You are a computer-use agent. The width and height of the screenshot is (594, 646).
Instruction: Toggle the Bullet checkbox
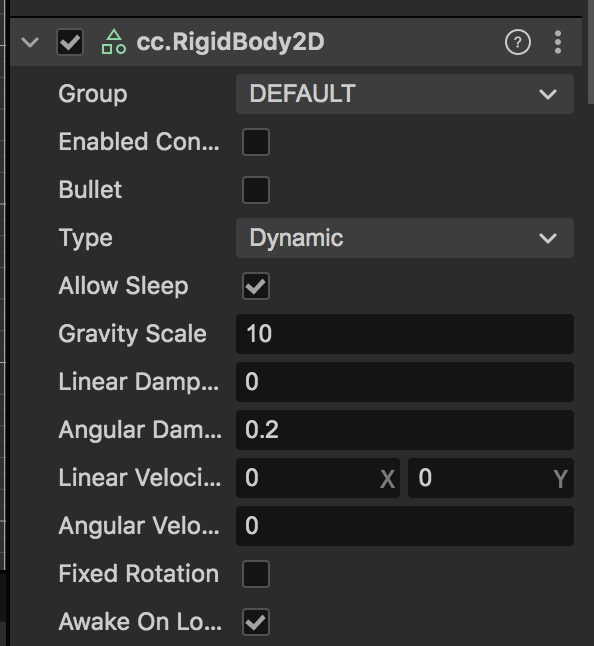click(x=256, y=190)
